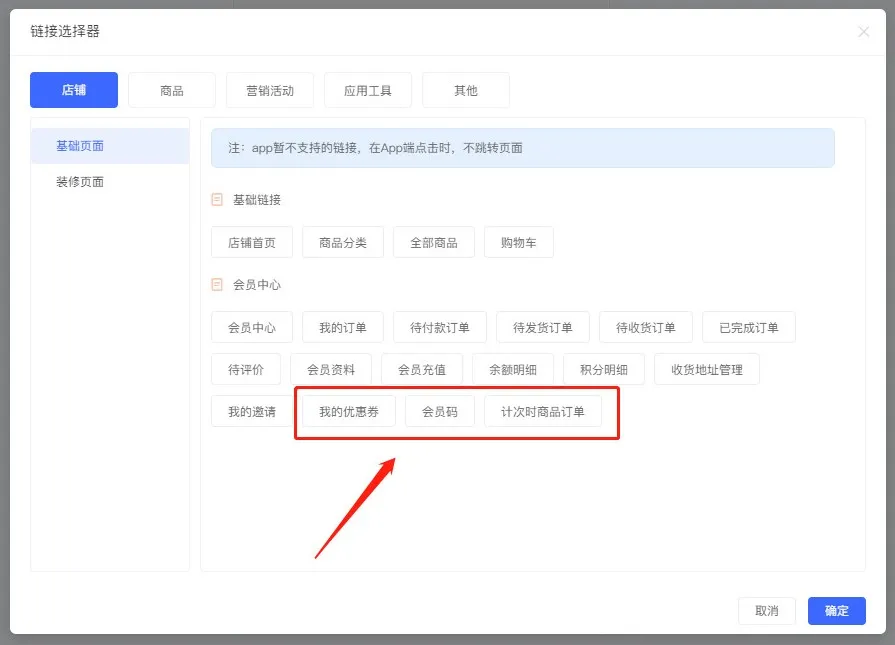This screenshot has height=645, width=895.
Task: Choose 收货地址管理 link option
Action: coord(707,369)
